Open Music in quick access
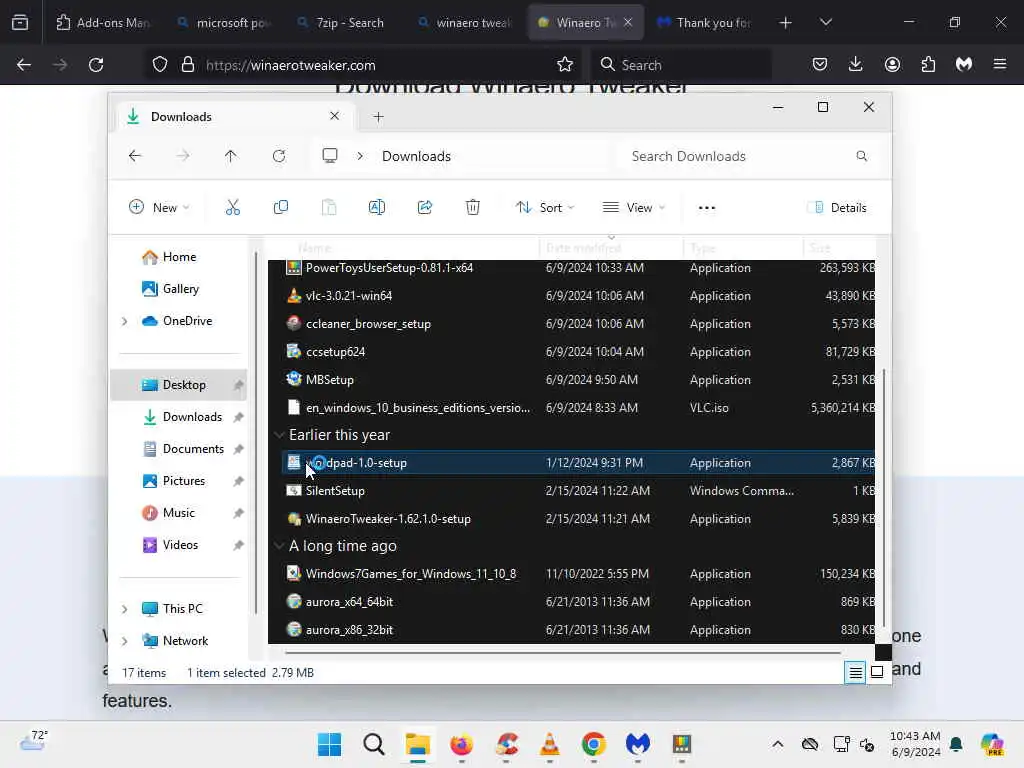 (x=179, y=513)
